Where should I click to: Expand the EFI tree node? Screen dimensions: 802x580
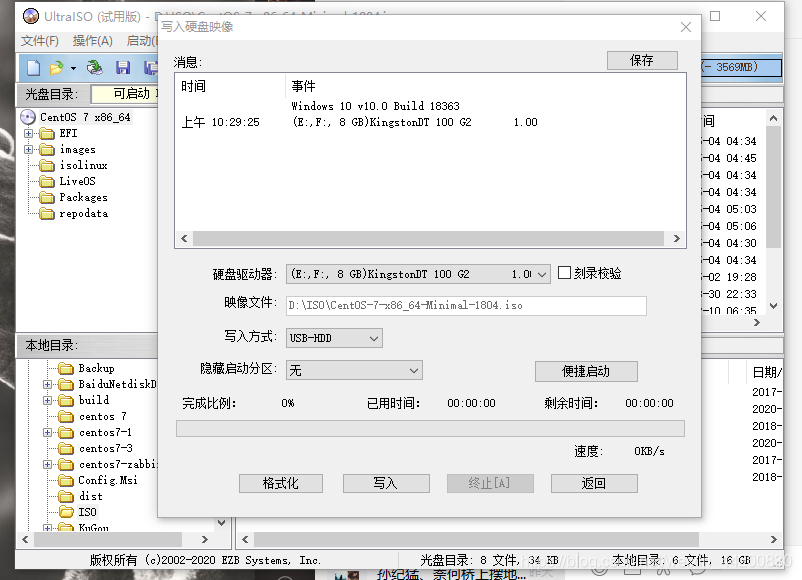point(29,133)
